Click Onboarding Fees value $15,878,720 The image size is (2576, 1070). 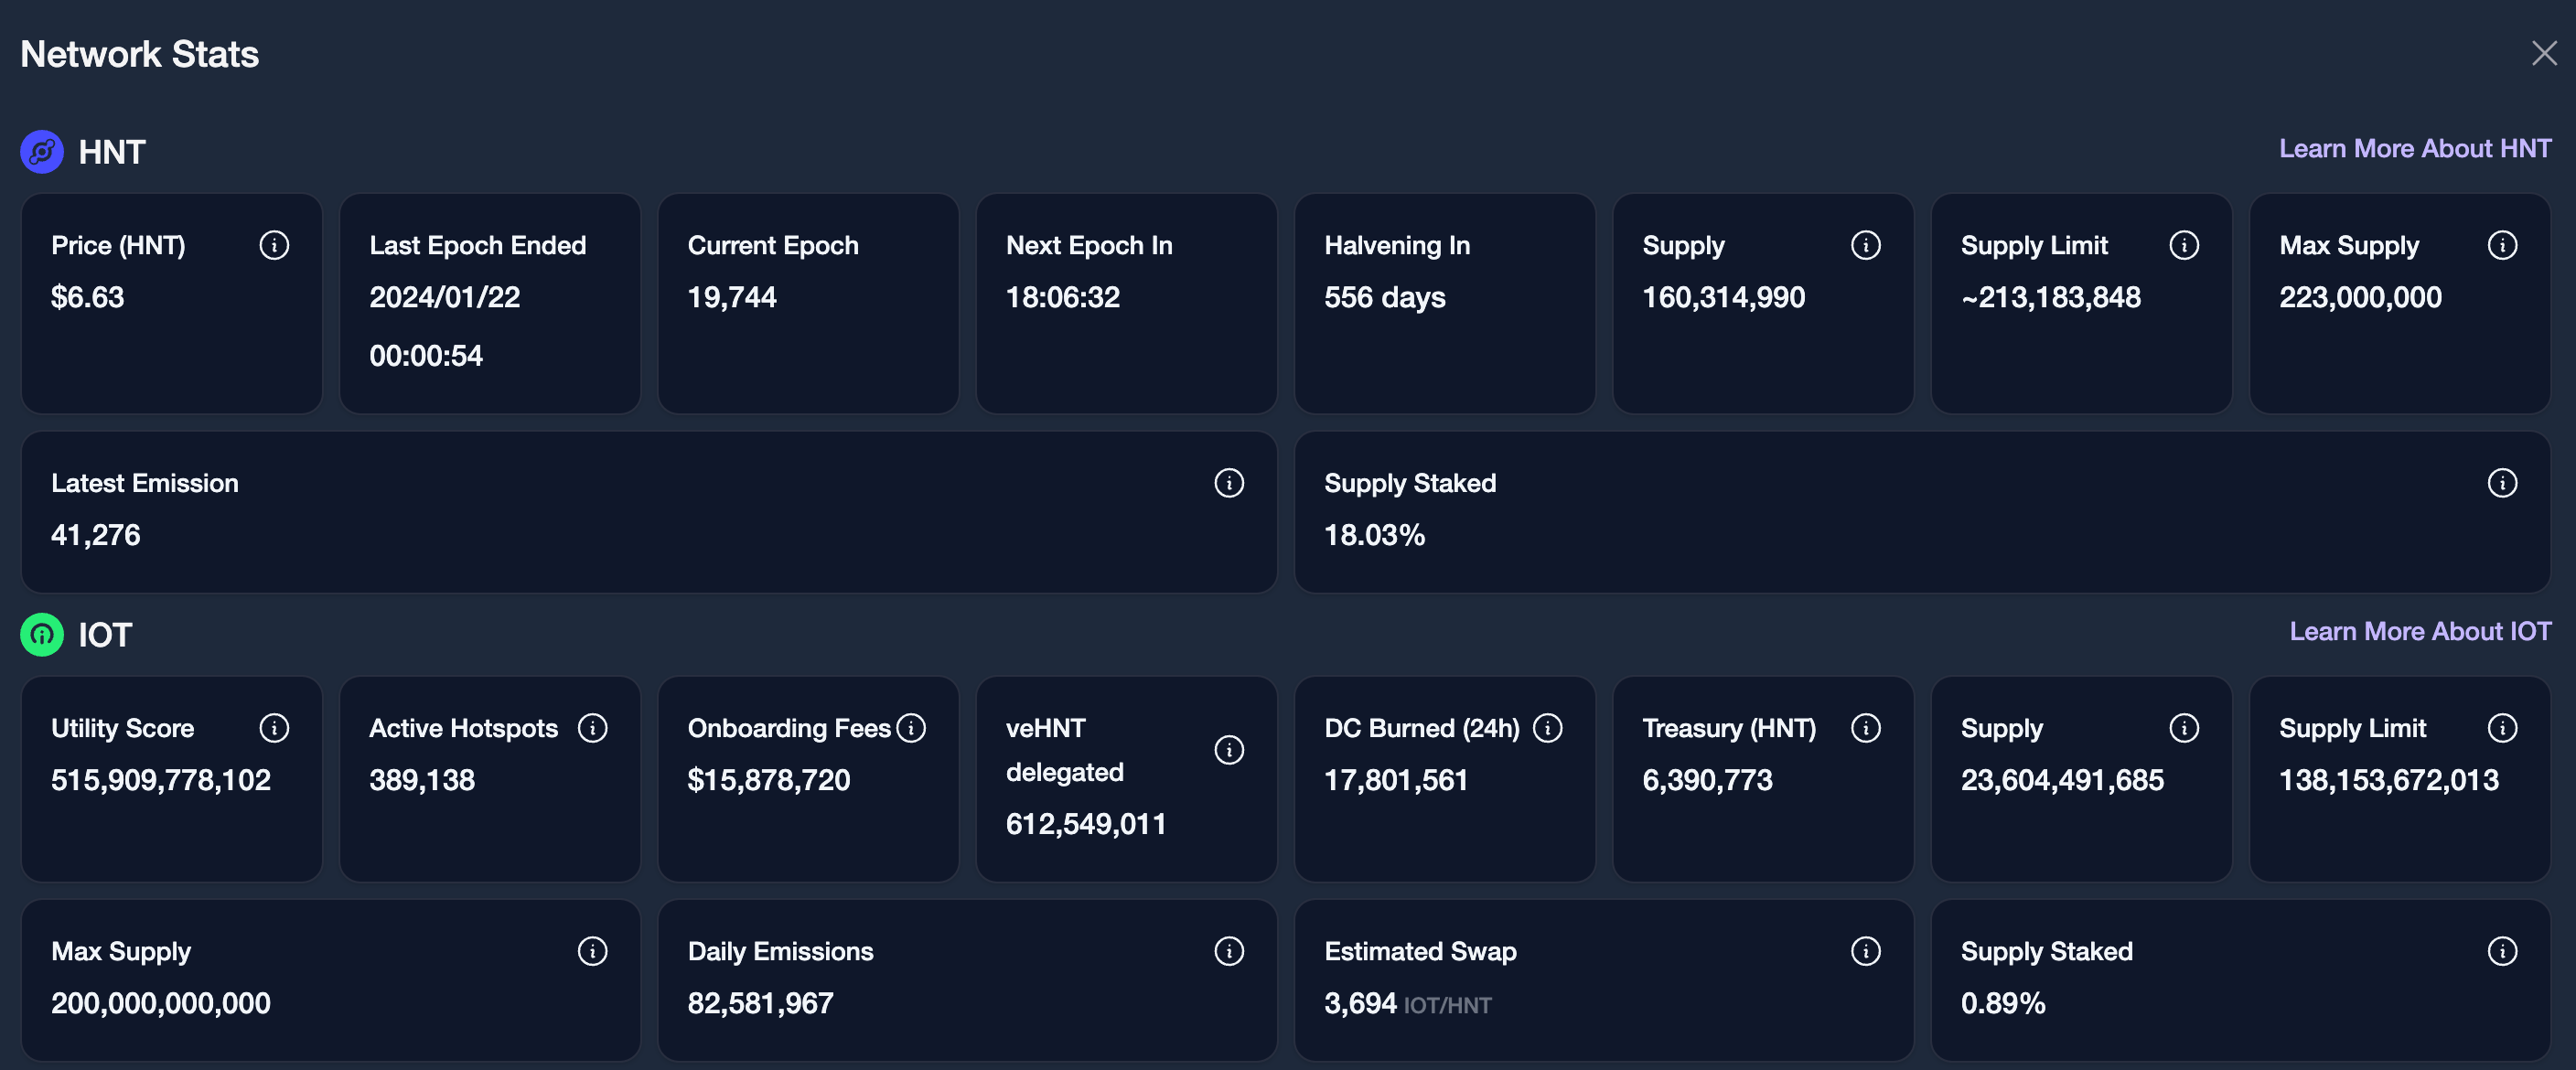tap(769, 780)
